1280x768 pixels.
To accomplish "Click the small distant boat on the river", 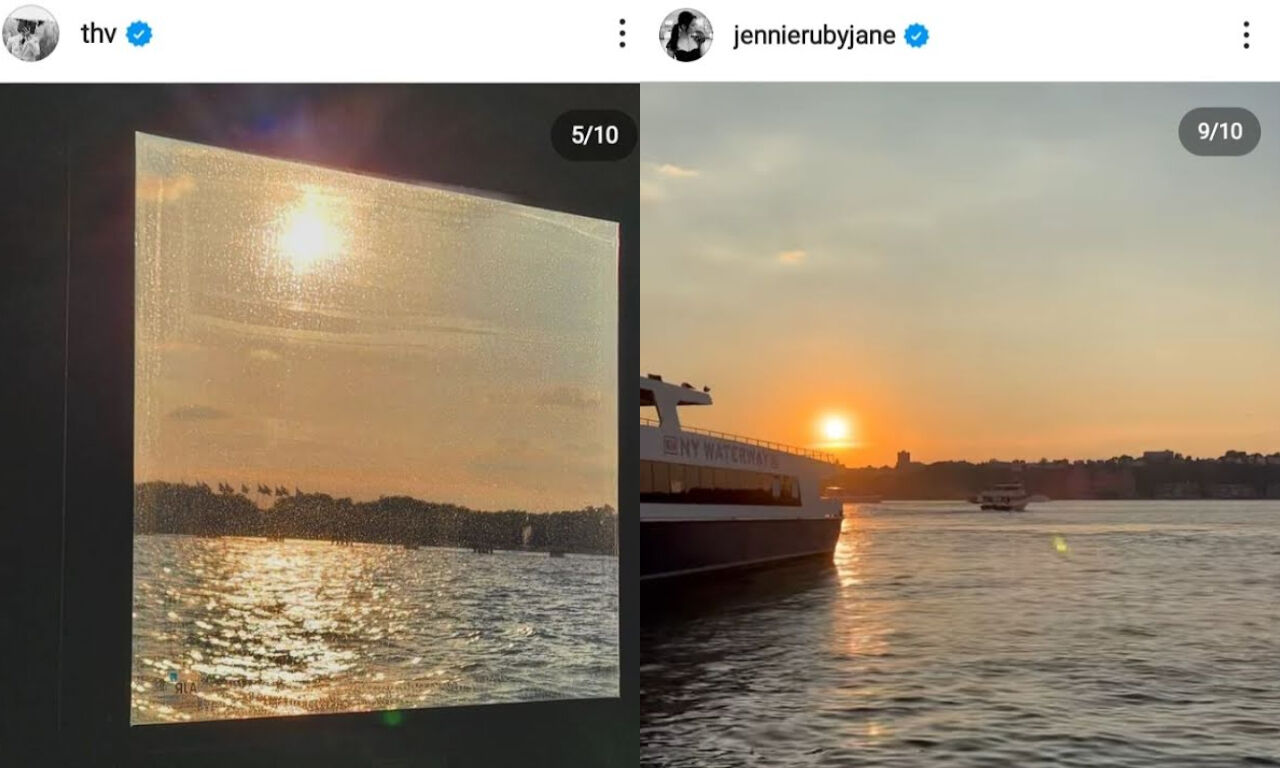I will 1003,497.
